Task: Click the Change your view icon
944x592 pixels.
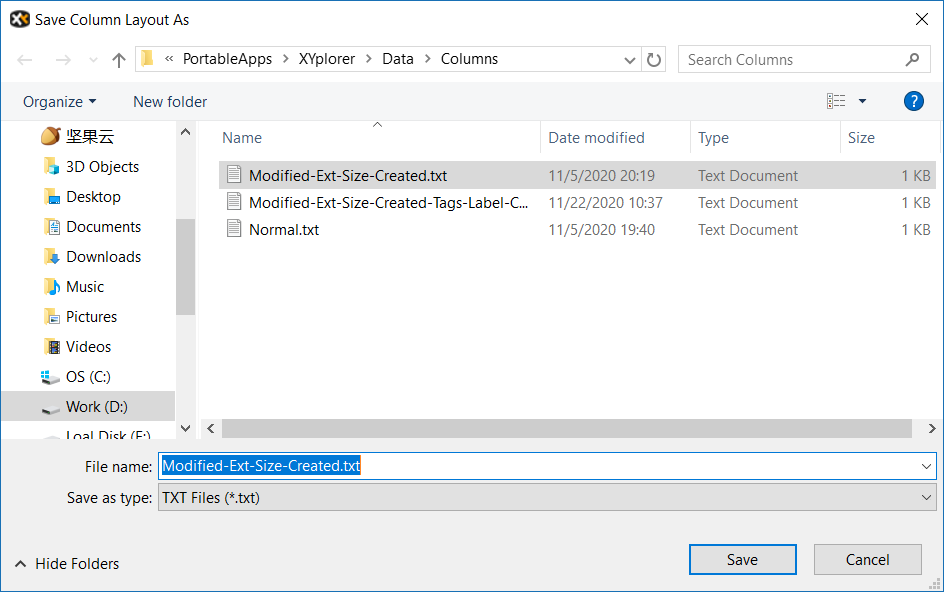Action: point(836,101)
